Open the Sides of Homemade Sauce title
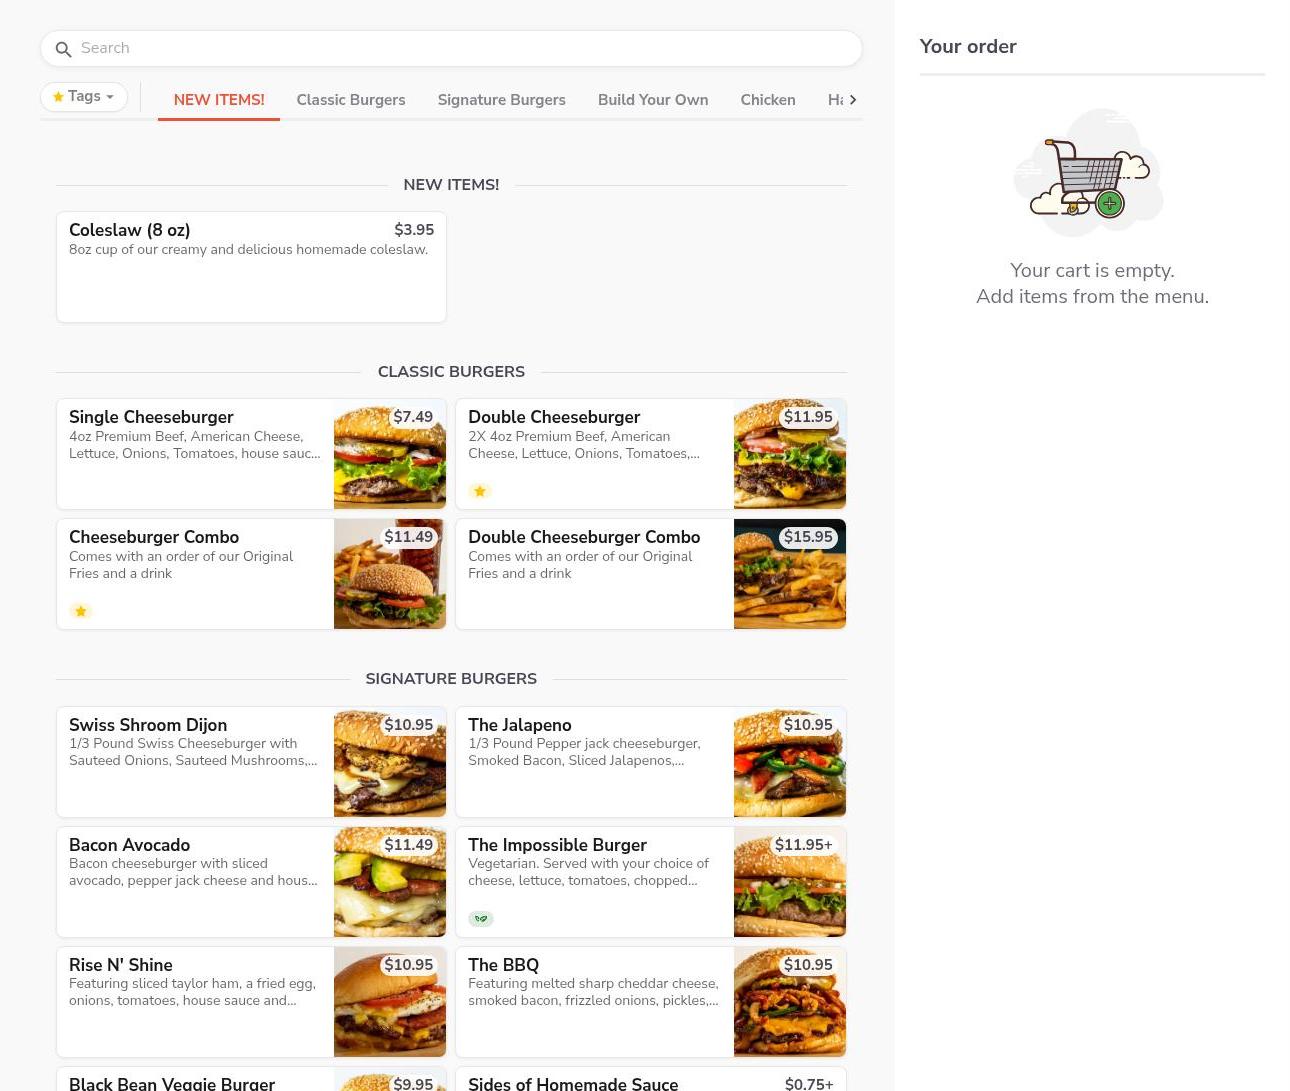1290x1091 pixels. click(x=573, y=1083)
